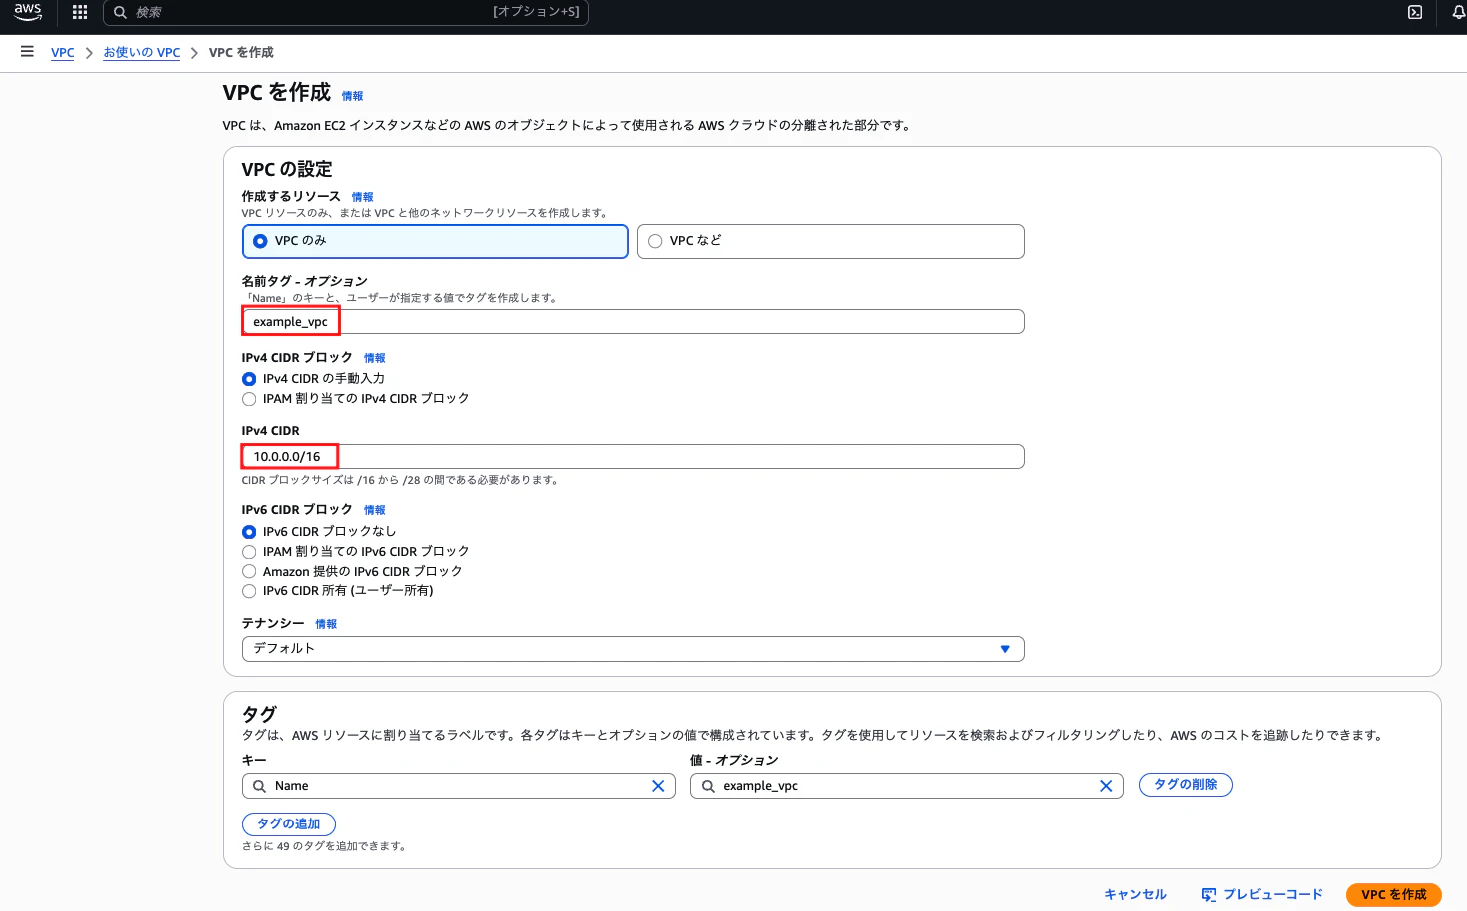The height and width of the screenshot is (911, 1467).
Task: Clear the example_vpc tag value field
Action: tap(1106, 786)
